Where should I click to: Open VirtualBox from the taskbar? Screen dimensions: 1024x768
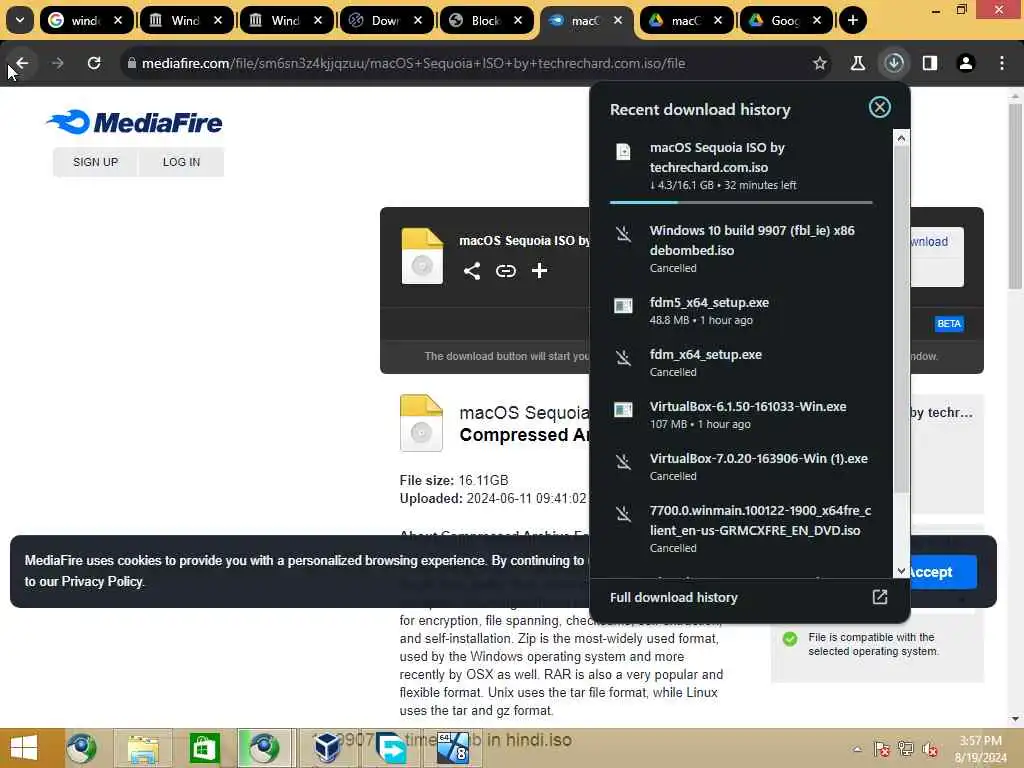pos(326,748)
